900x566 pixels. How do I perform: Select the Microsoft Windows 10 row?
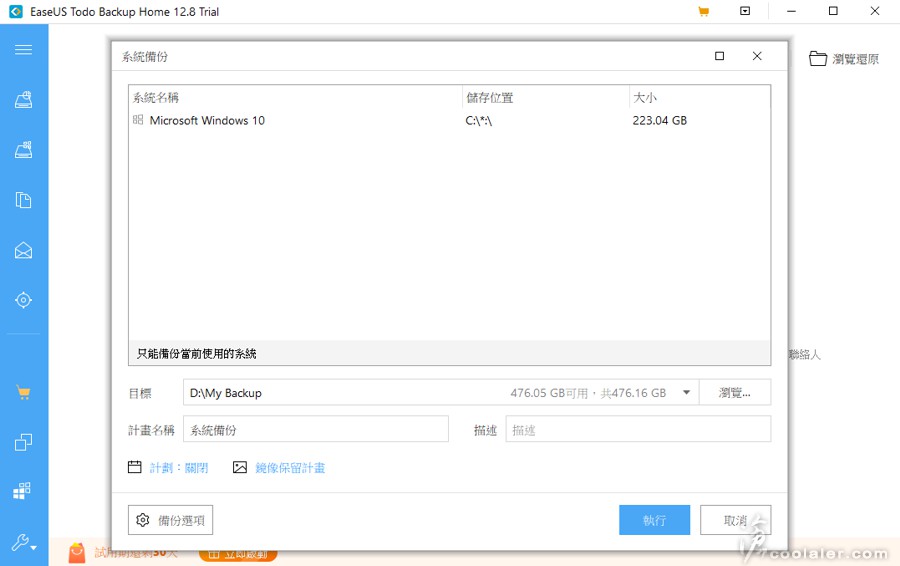pos(449,121)
